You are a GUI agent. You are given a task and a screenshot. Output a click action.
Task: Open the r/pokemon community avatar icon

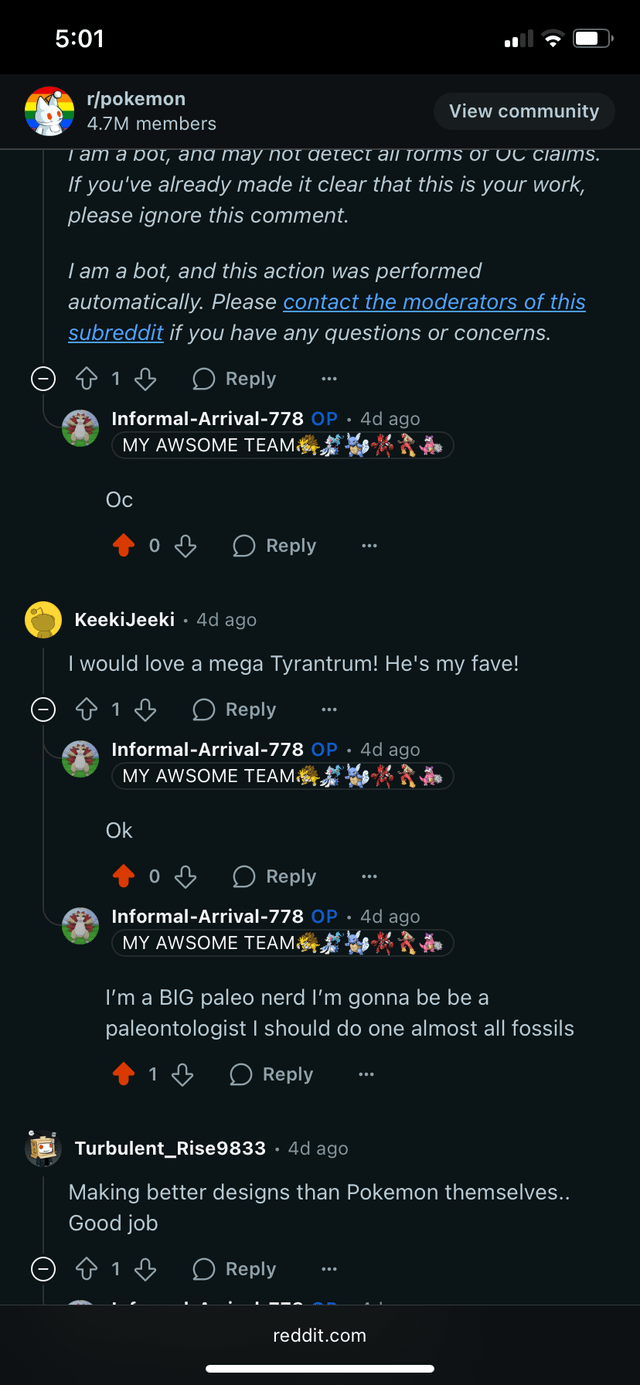[x=49, y=111]
